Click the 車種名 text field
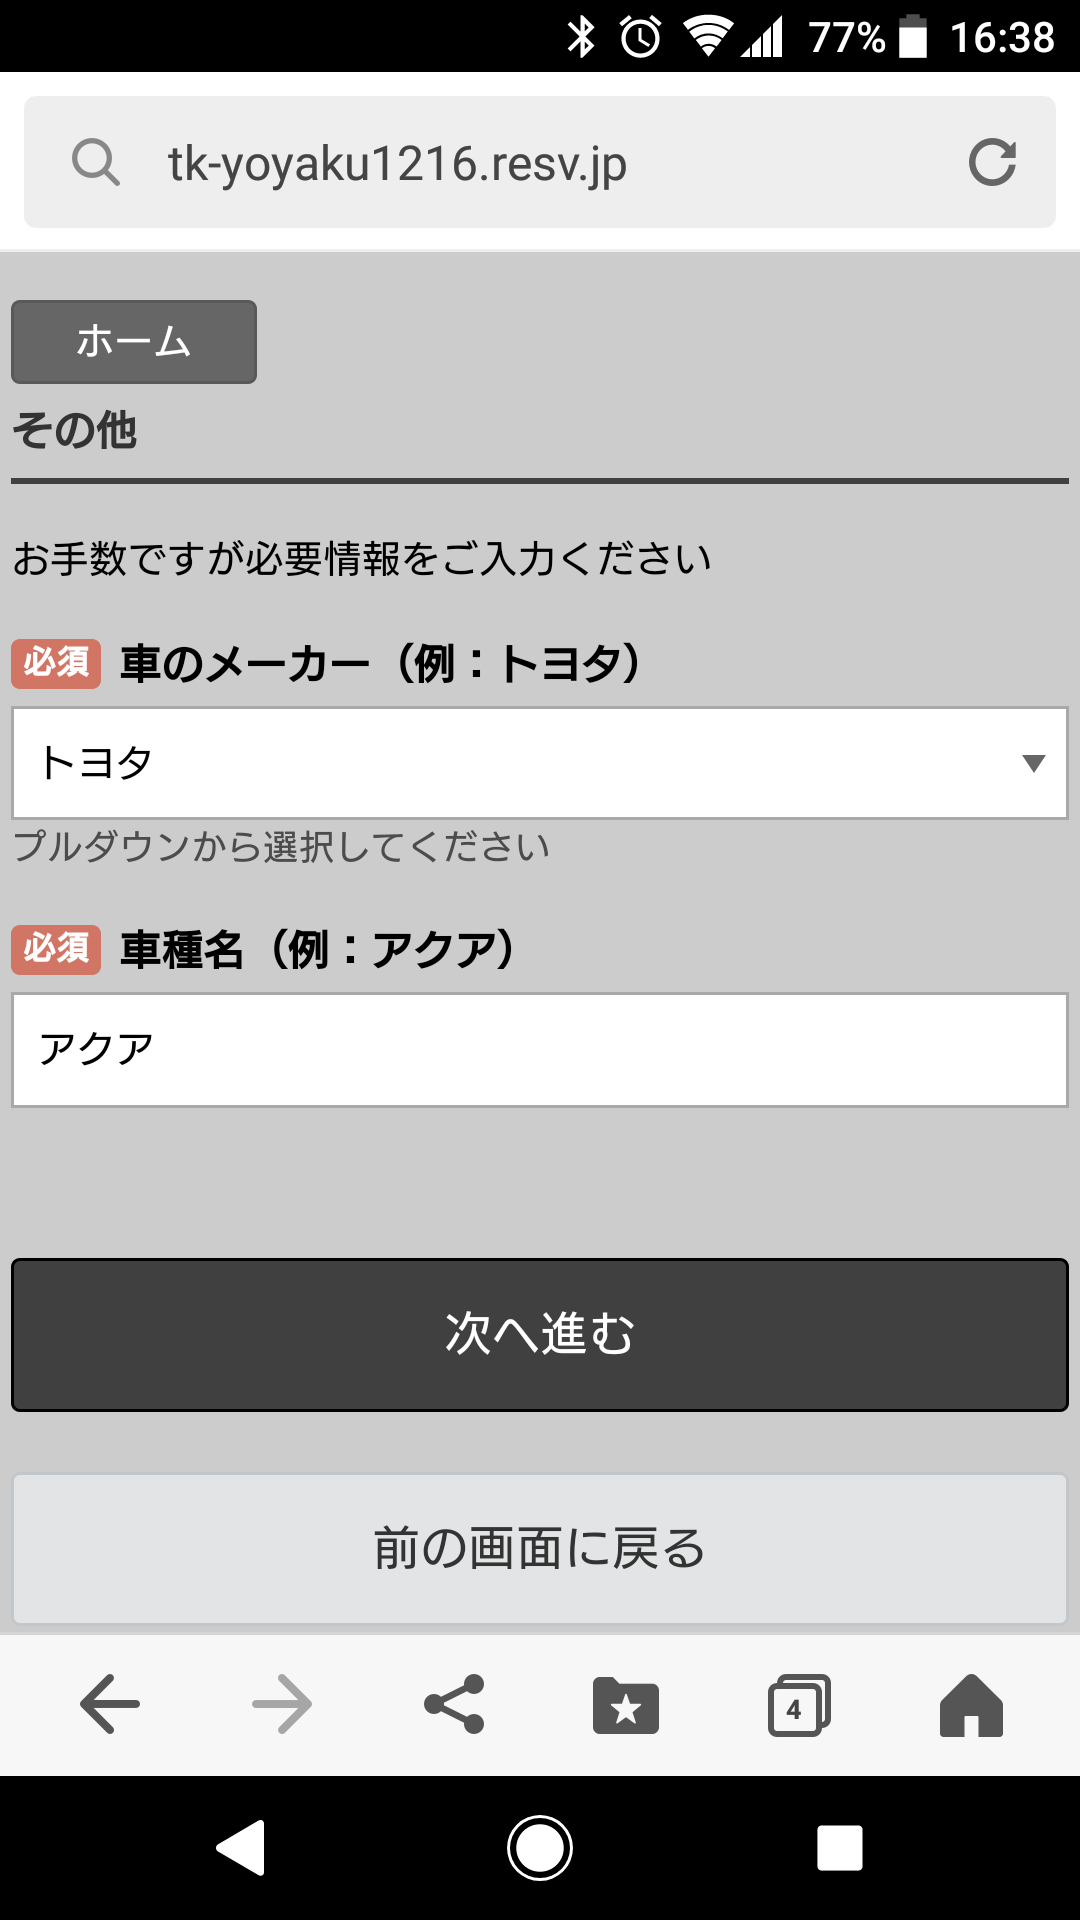1080x1920 pixels. 540,1050
